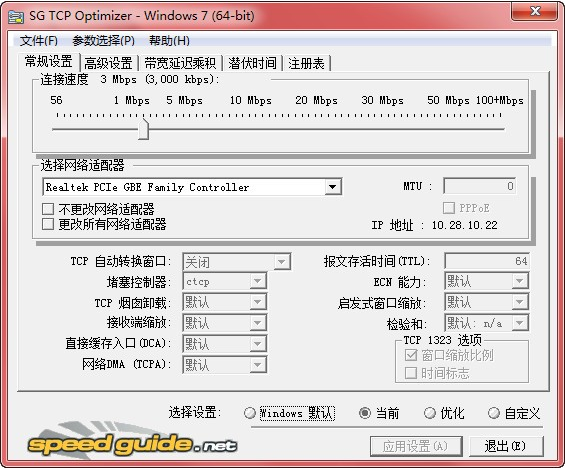Click the MTU input field
This screenshot has width=565, height=468.
(x=480, y=186)
